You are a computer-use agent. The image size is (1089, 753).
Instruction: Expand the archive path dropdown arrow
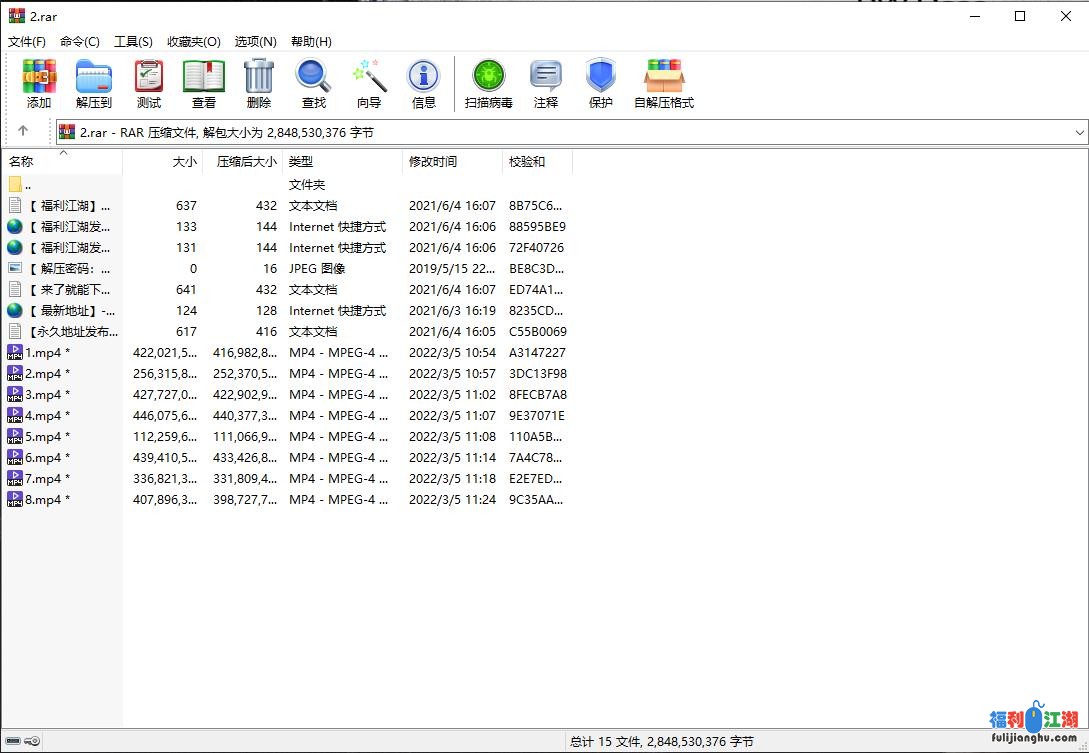[x=1079, y=132]
